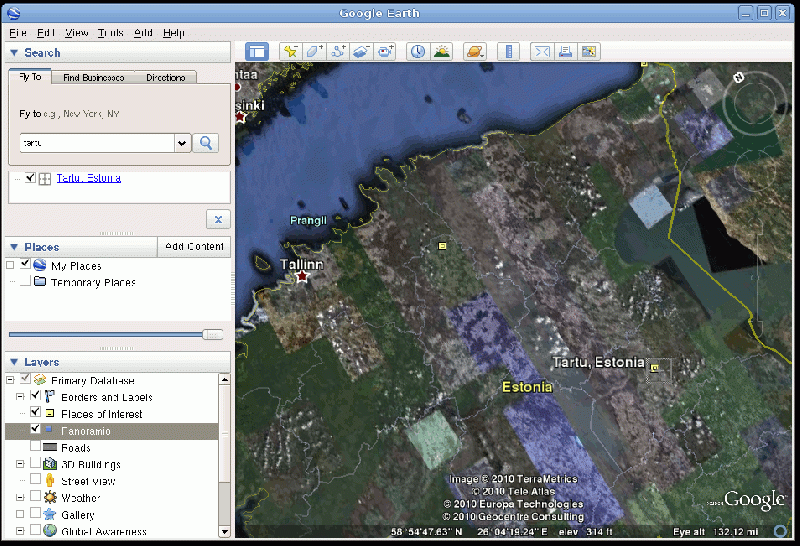Expand the Weather tree node
The image size is (800, 546).
tap(20, 497)
